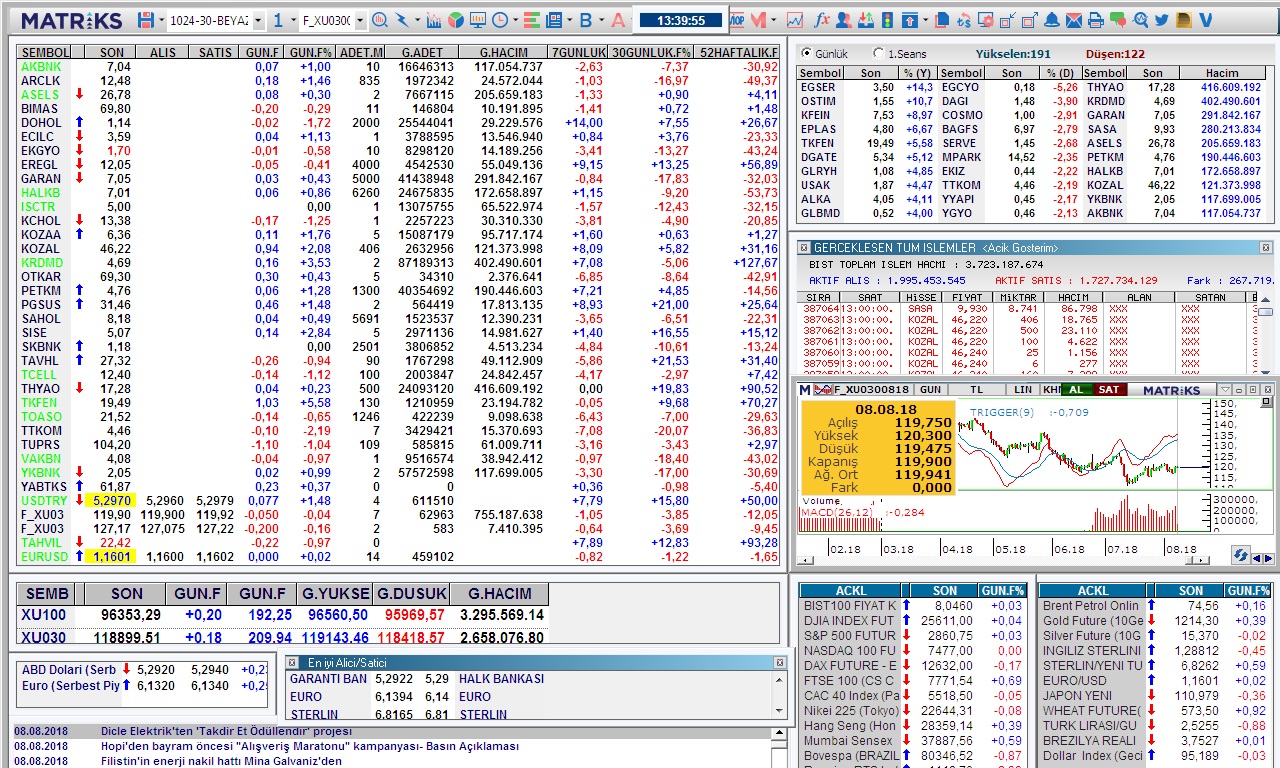Click the line chart toolbar icon
This screenshot has width=1280, height=768.
click(x=795, y=20)
